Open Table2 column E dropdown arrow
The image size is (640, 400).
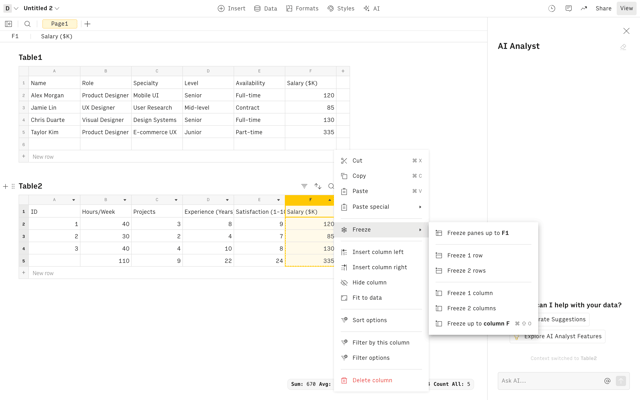tap(278, 200)
